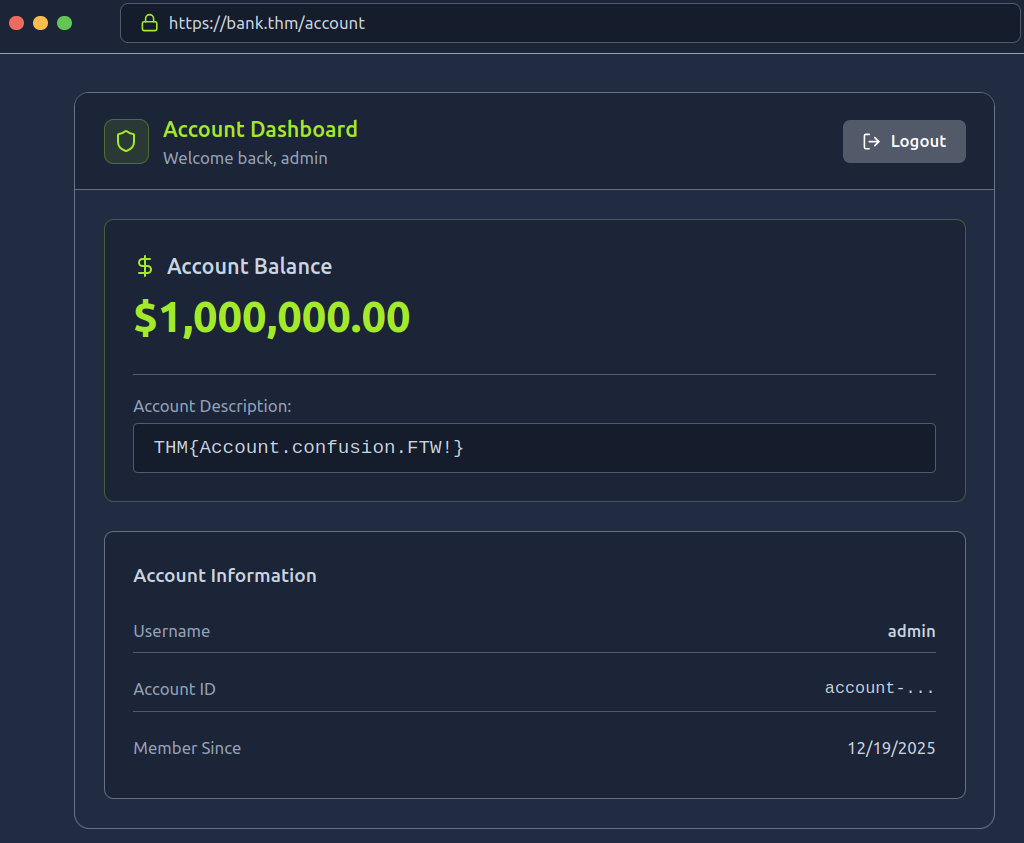Click the Account Information section heading
The height and width of the screenshot is (843, 1024).
click(225, 576)
